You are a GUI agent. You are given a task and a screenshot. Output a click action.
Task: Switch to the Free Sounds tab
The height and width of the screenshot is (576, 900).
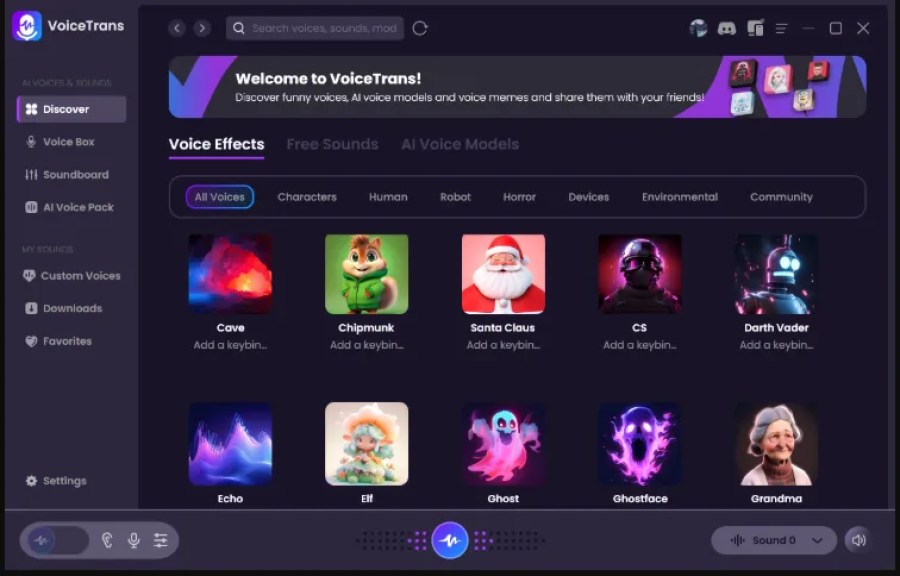tap(332, 144)
